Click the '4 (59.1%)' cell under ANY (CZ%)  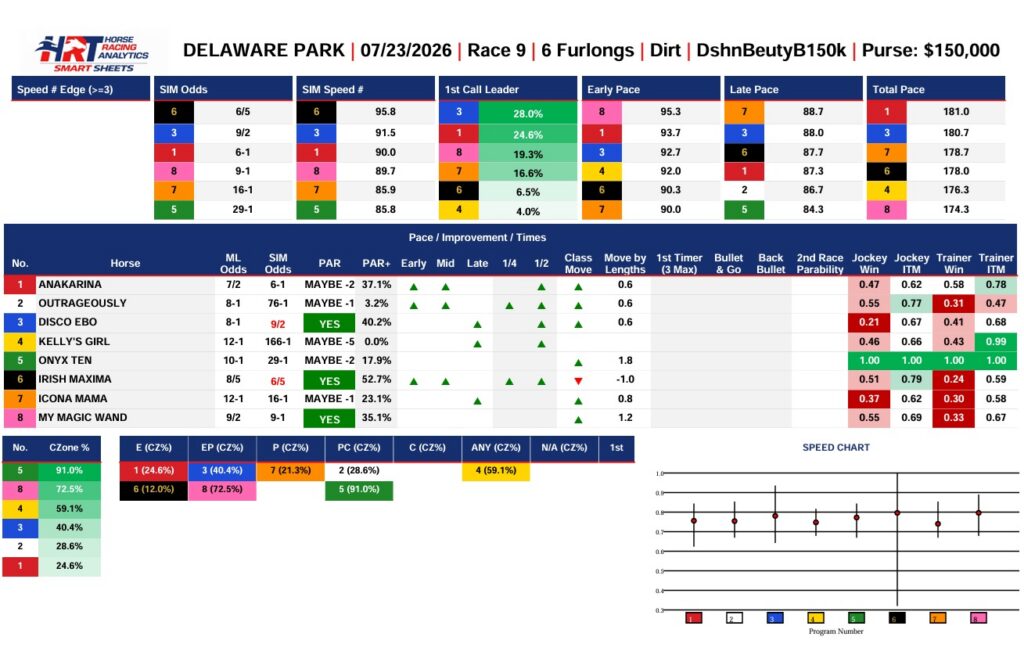(496, 471)
